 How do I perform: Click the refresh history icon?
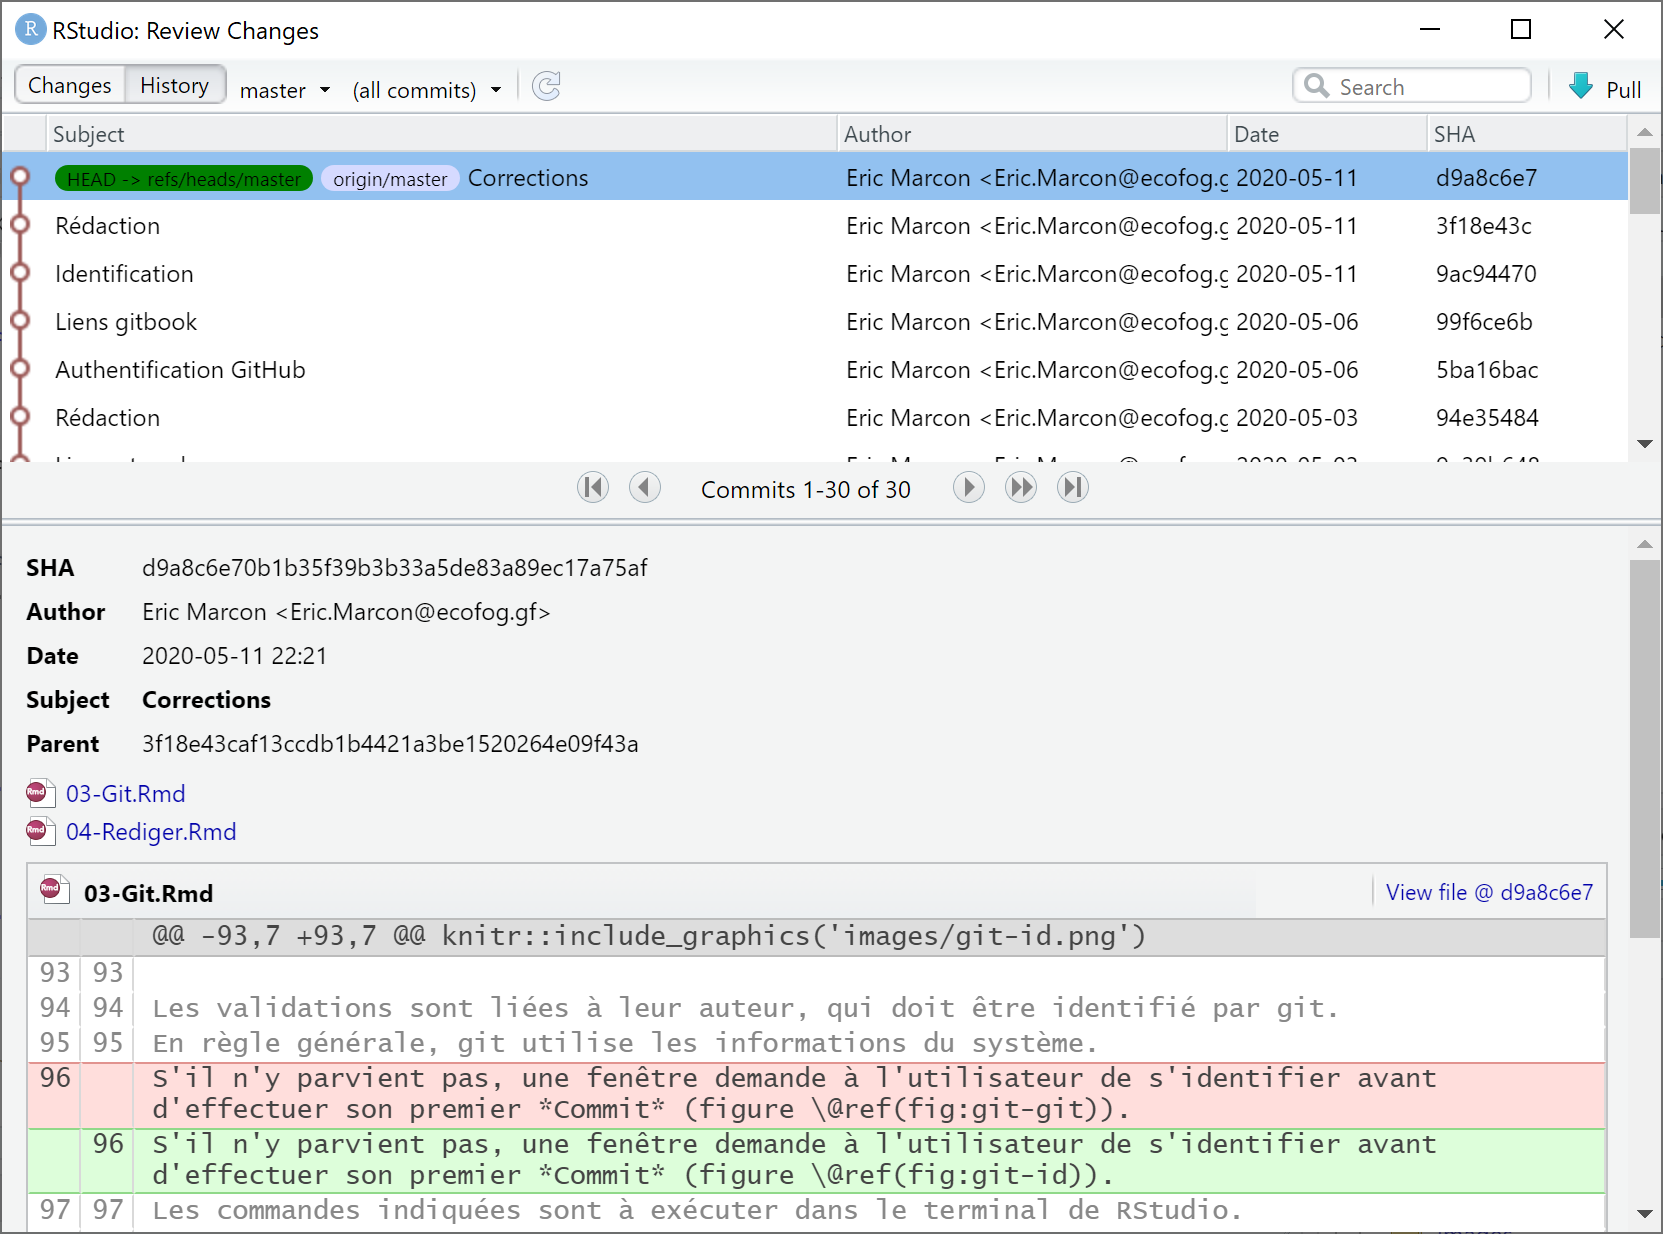coord(546,87)
